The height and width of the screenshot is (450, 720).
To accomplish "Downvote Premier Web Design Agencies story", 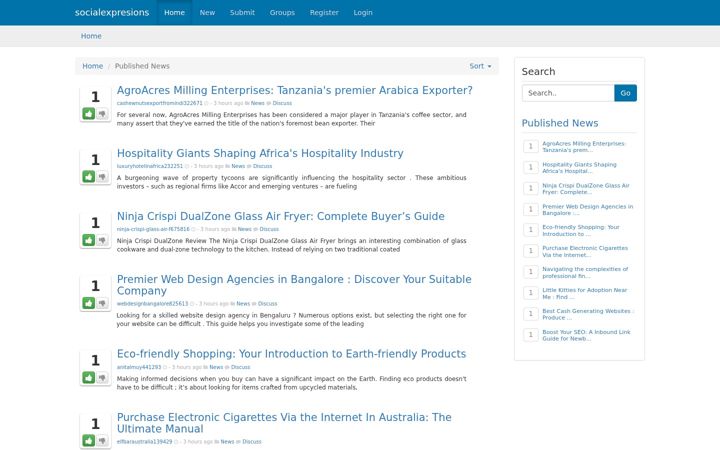I will [x=102, y=303].
